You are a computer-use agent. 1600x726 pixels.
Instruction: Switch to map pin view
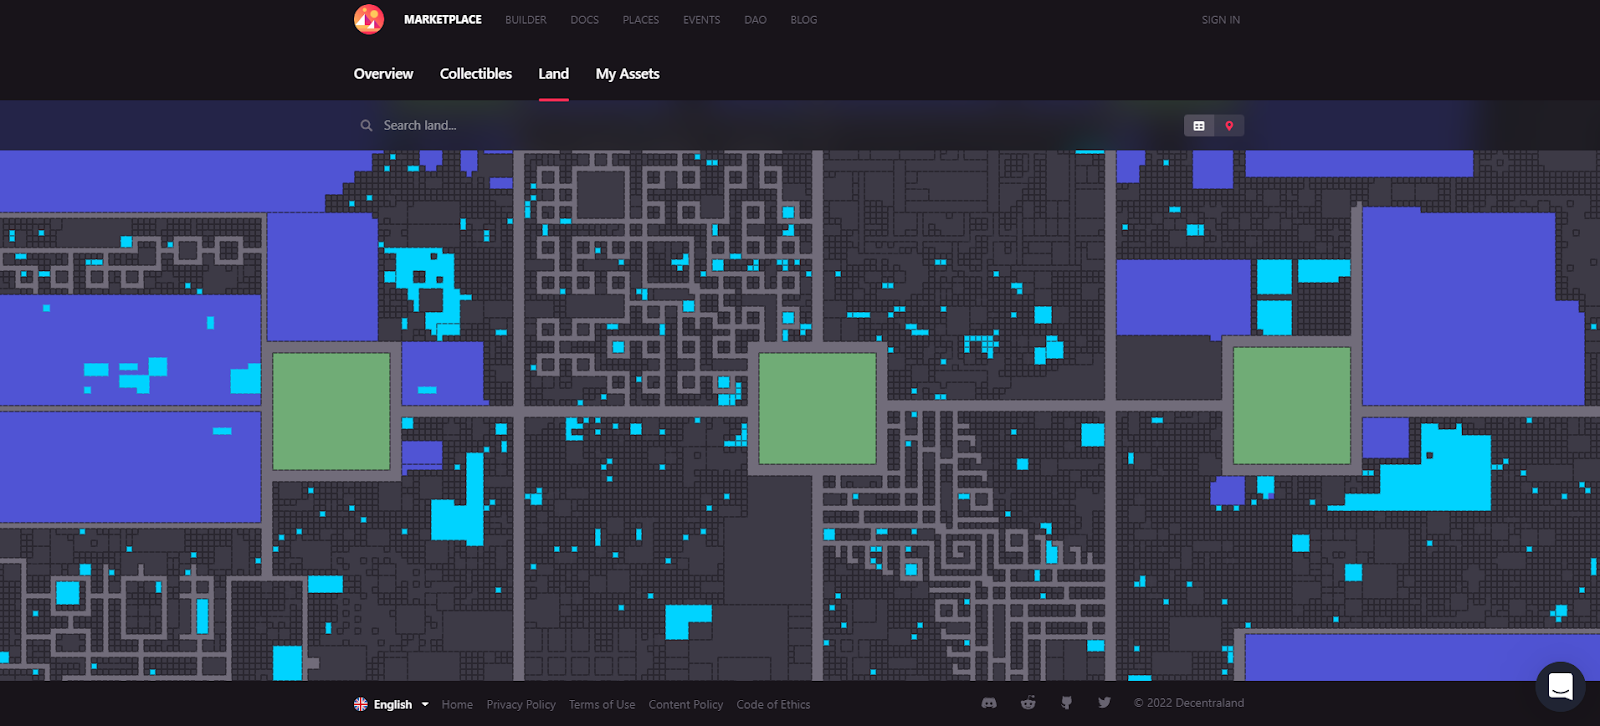(1229, 126)
